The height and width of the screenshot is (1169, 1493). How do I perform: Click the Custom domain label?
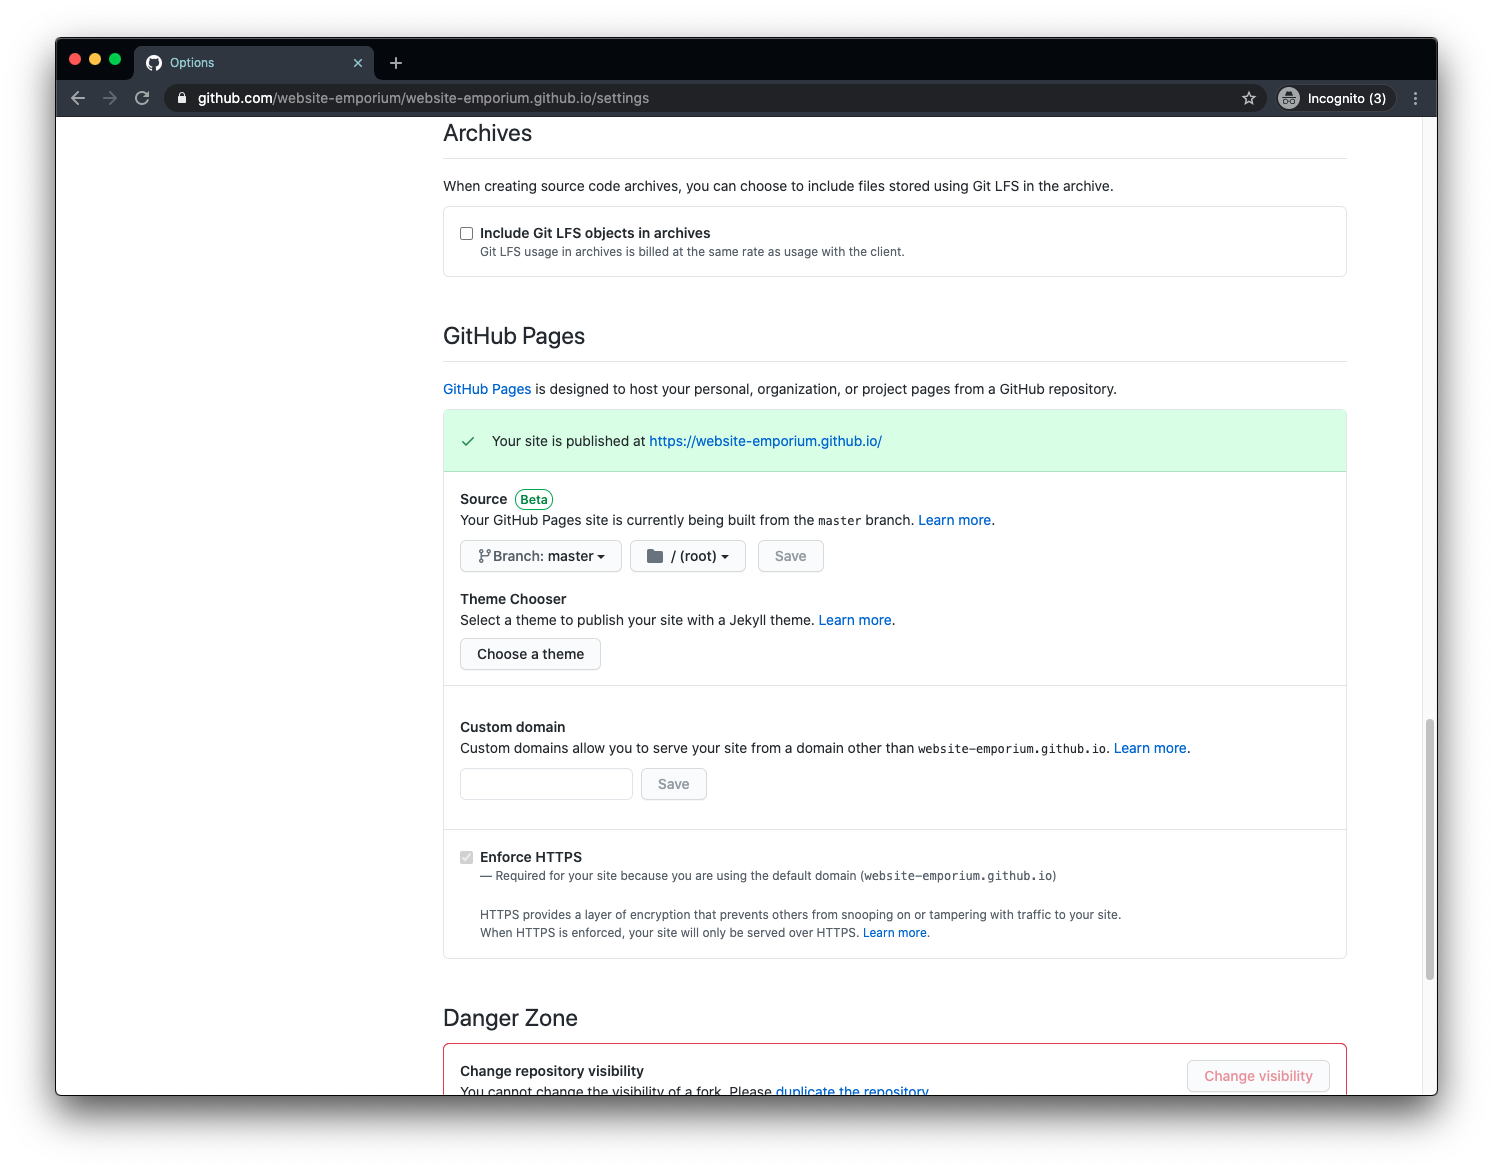click(512, 727)
